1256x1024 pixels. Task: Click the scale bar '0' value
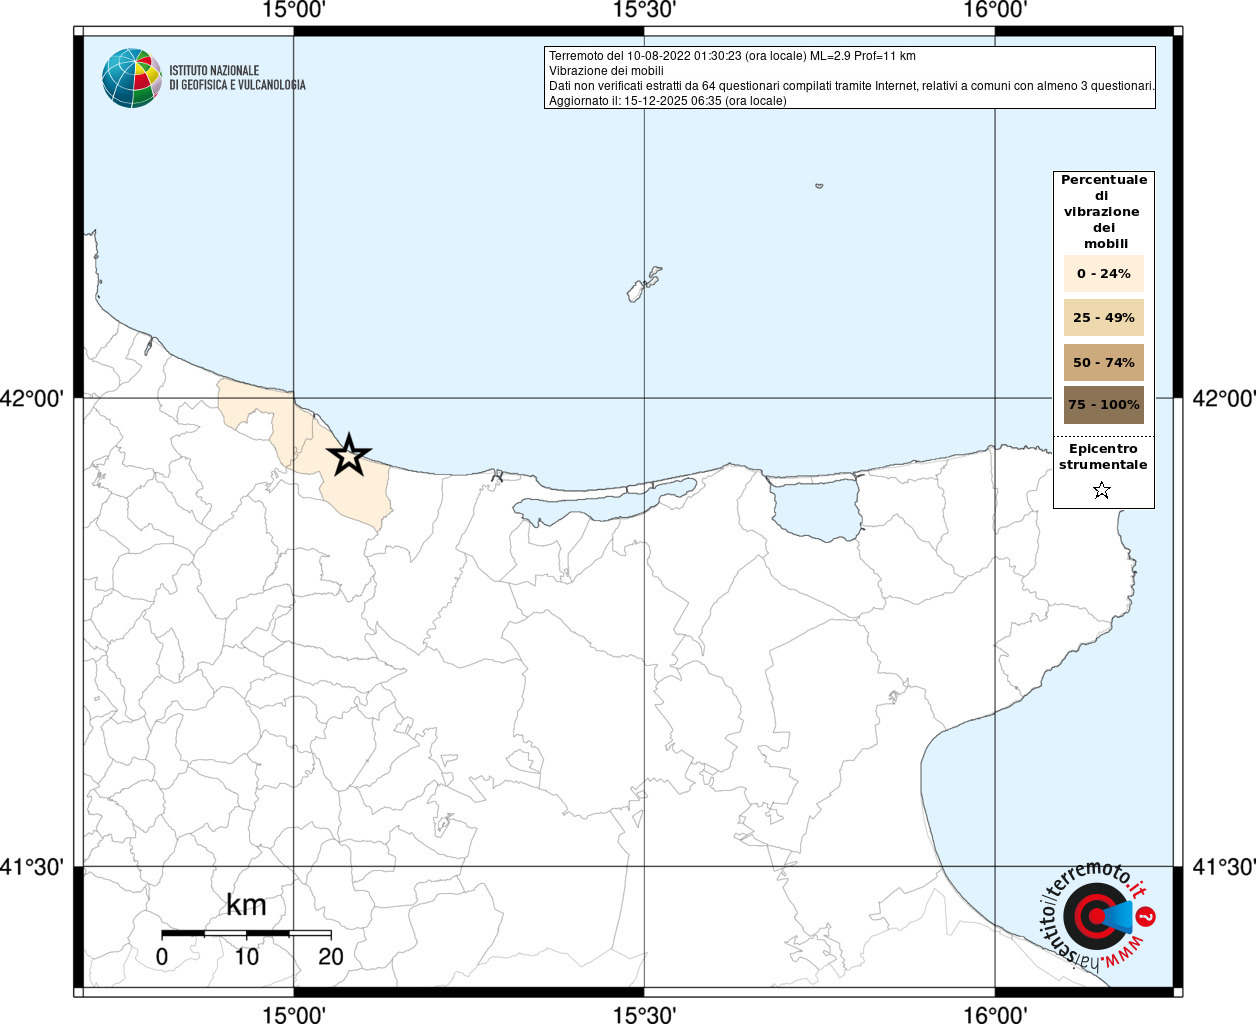162,957
